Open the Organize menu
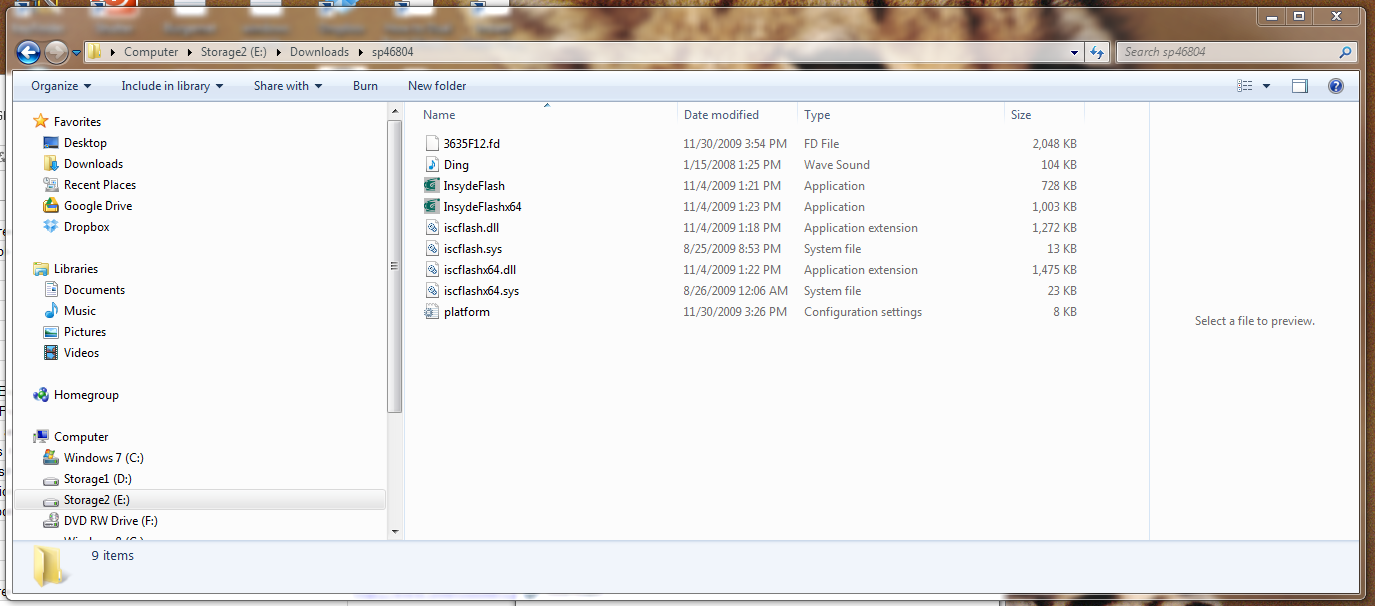 [61, 86]
